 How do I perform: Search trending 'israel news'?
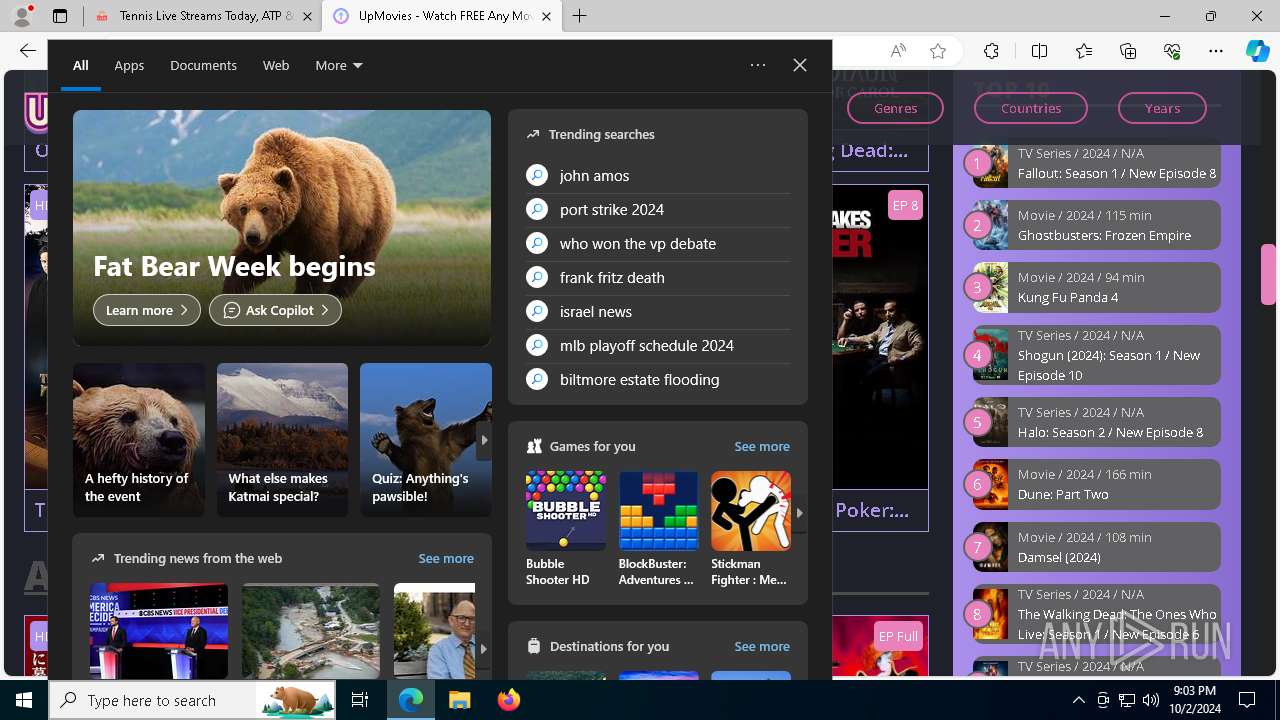coord(658,311)
